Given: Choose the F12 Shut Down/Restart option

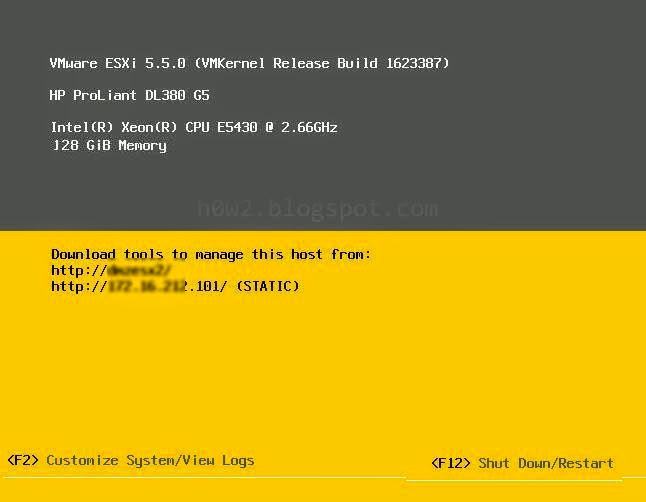Looking at the screenshot, I should click(x=522, y=463).
